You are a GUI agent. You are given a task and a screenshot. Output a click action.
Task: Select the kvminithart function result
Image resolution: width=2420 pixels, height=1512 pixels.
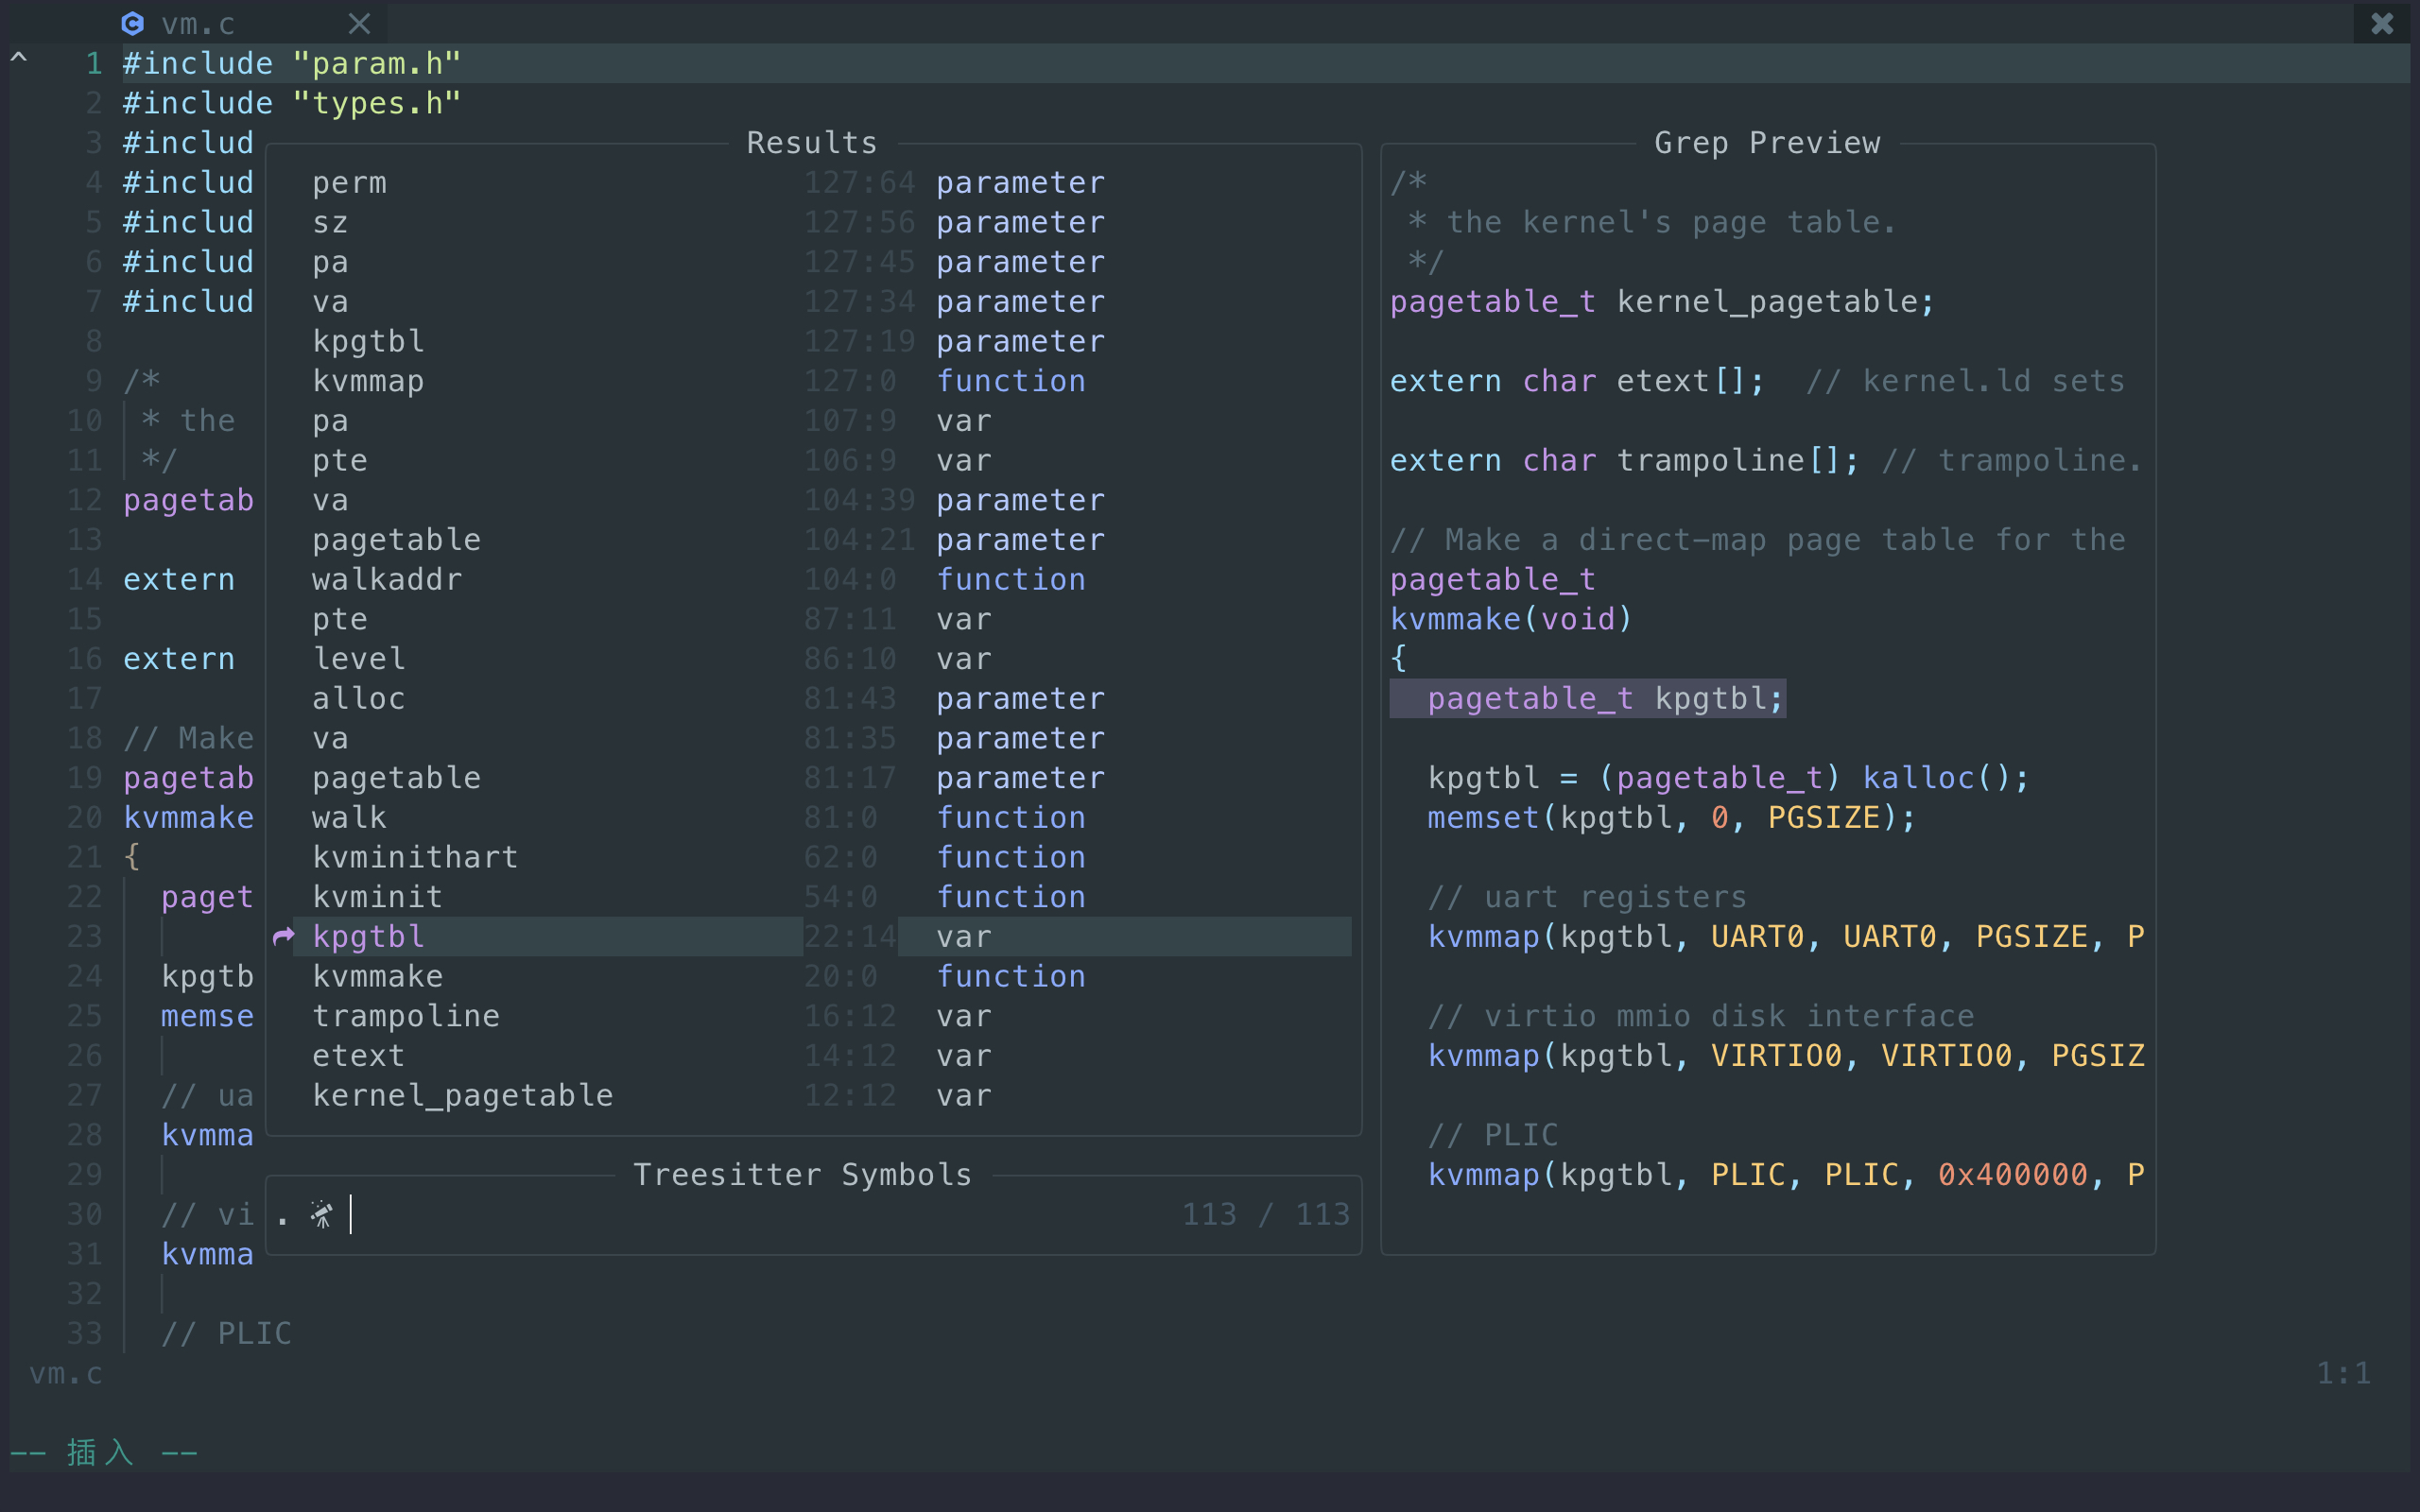[813, 857]
